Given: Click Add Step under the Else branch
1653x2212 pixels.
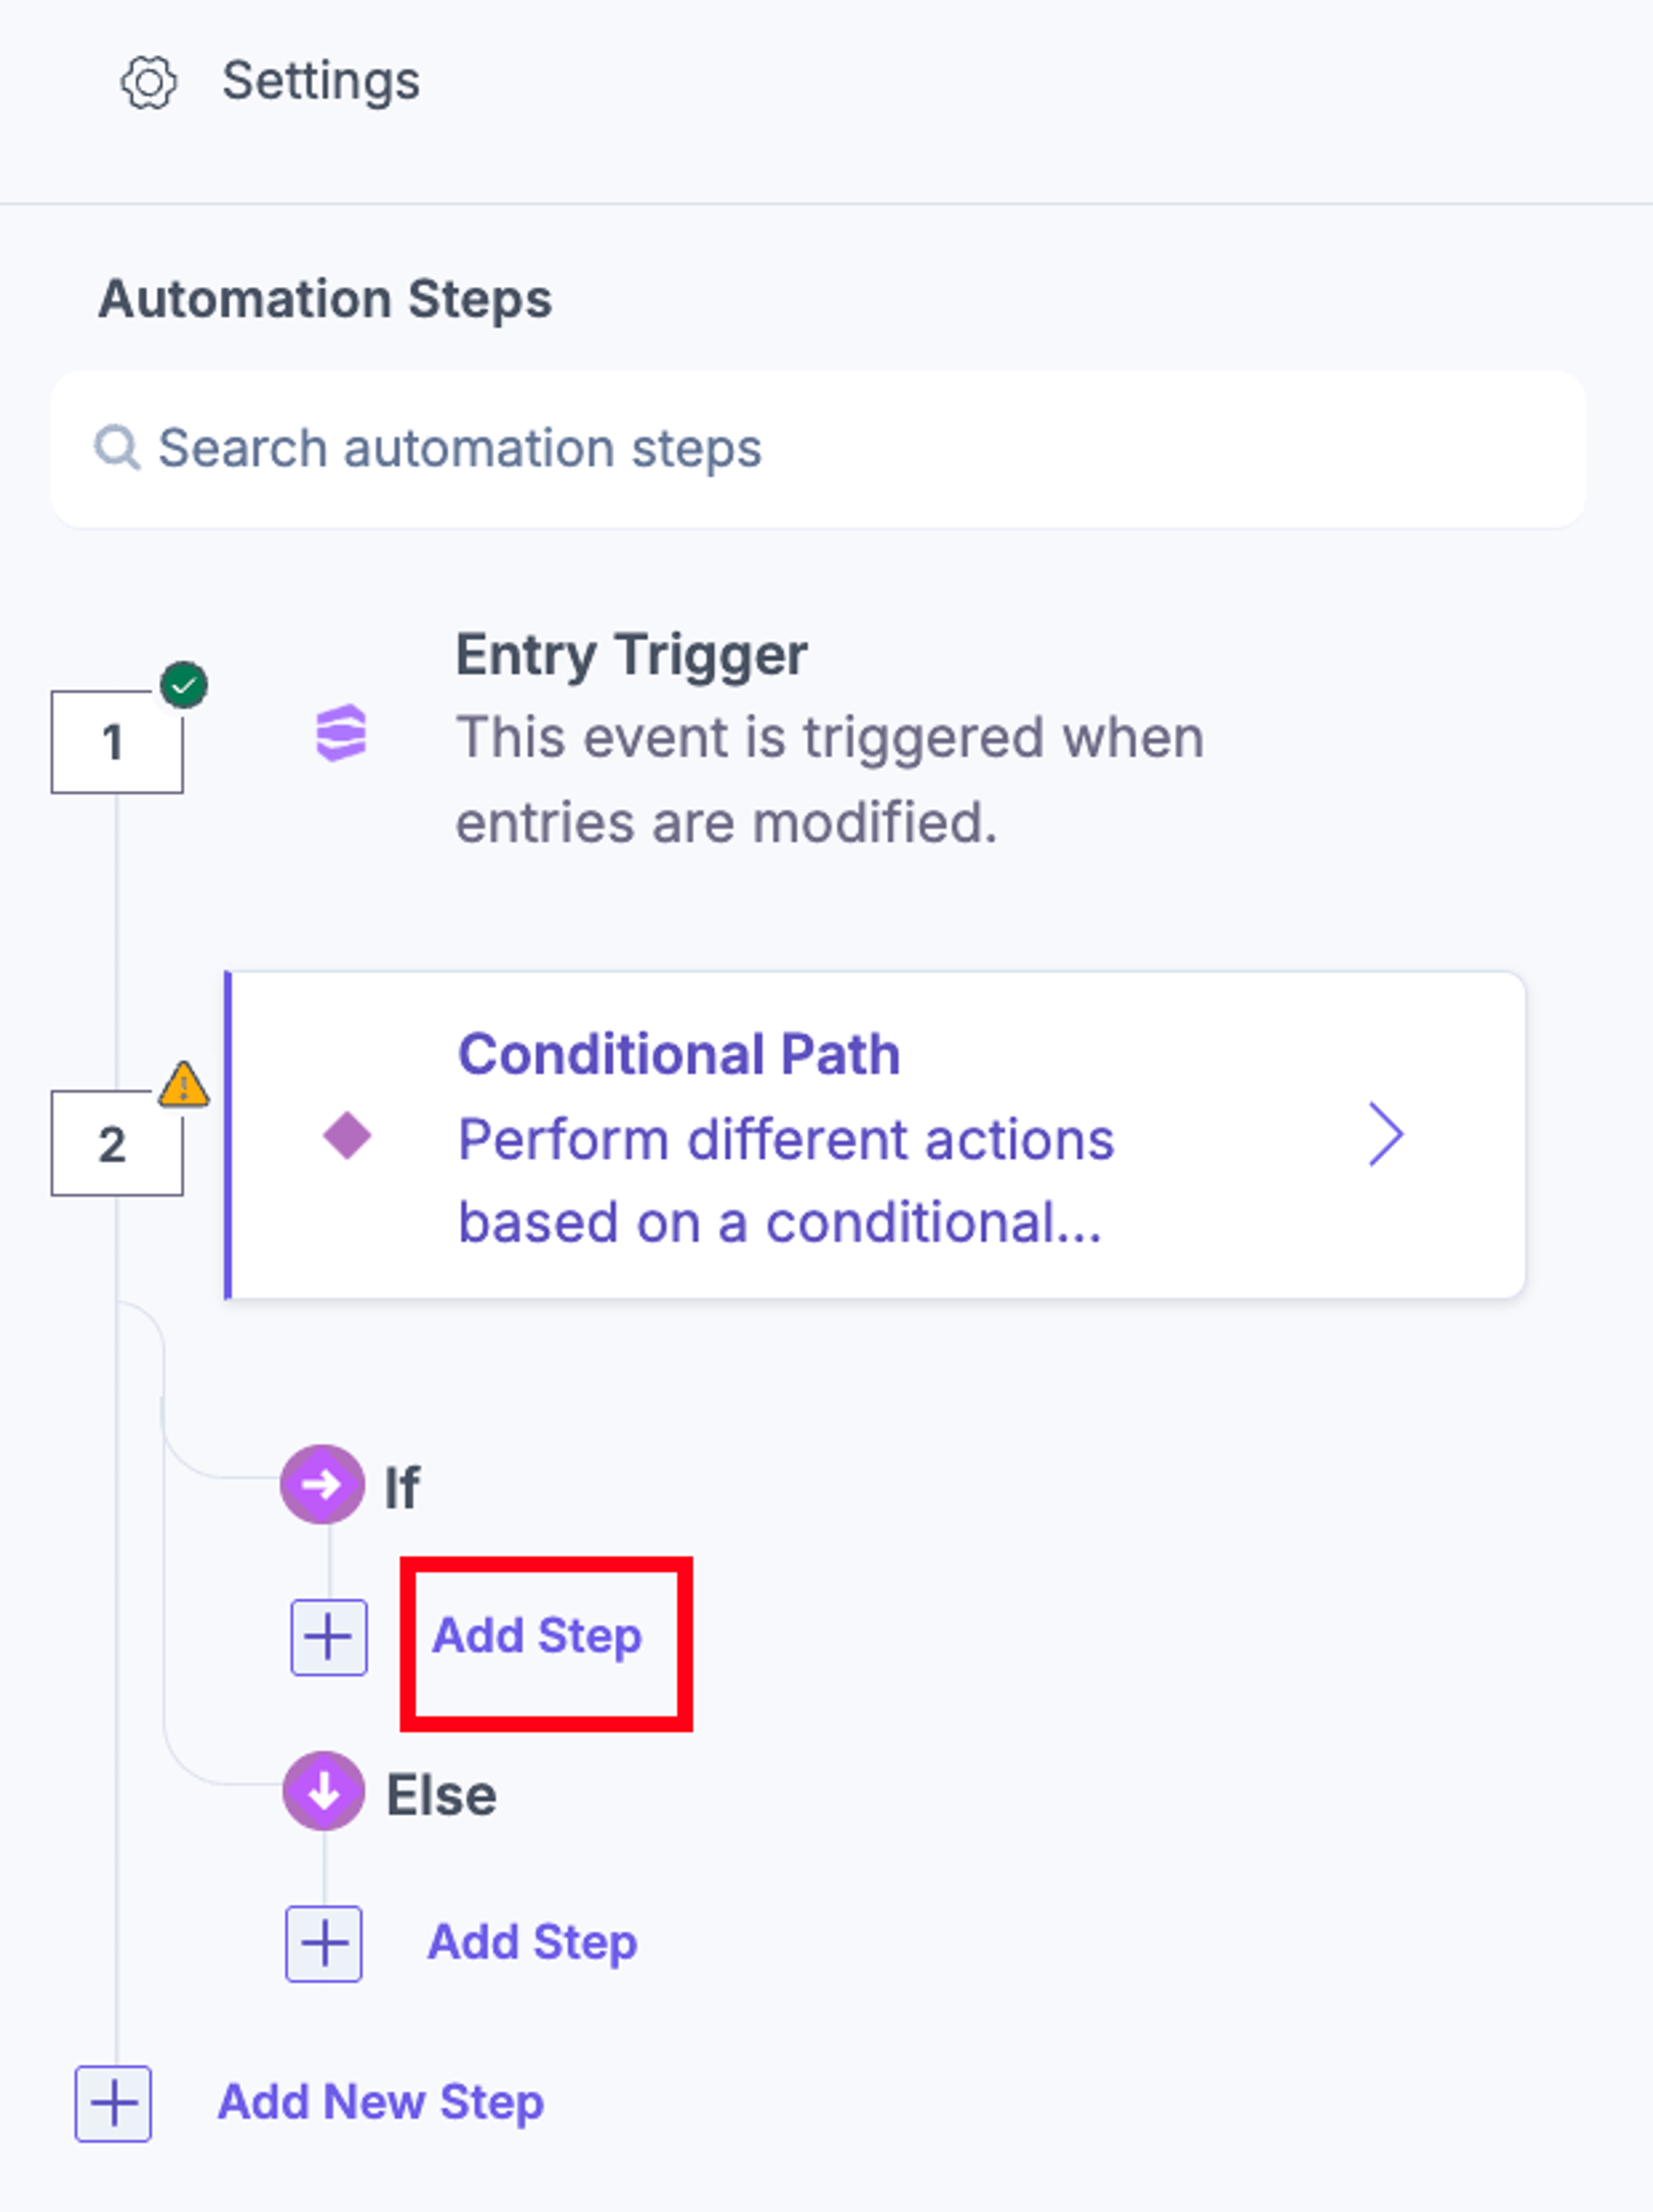Looking at the screenshot, I should click(x=533, y=1943).
